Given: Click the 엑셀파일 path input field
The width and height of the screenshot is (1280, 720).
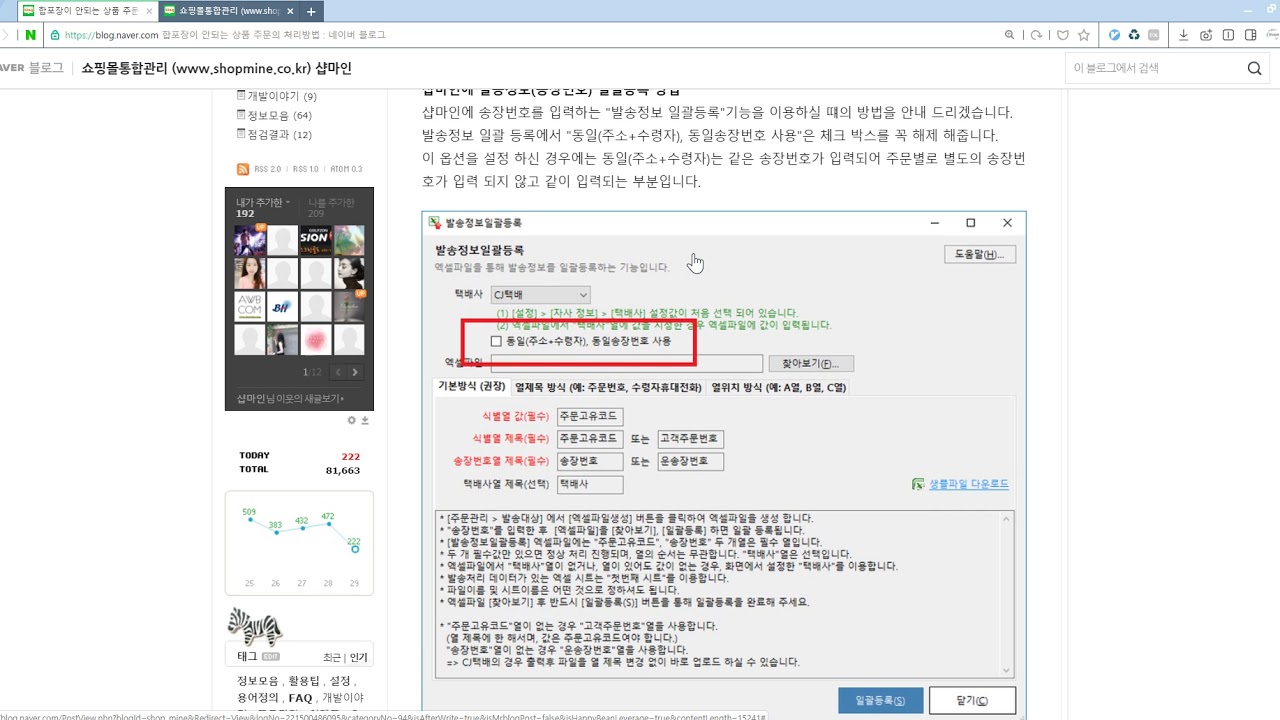Looking at the screenshot, I should (x=626, y=363).
